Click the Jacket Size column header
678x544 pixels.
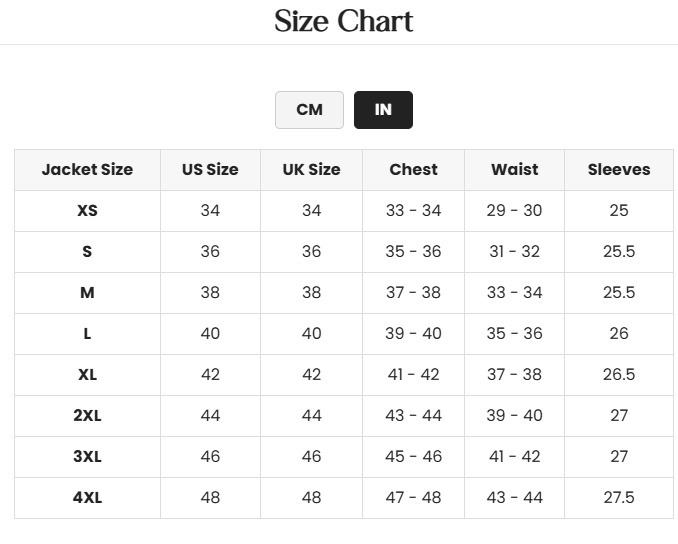pyautogui.click(x=87, y=170)
